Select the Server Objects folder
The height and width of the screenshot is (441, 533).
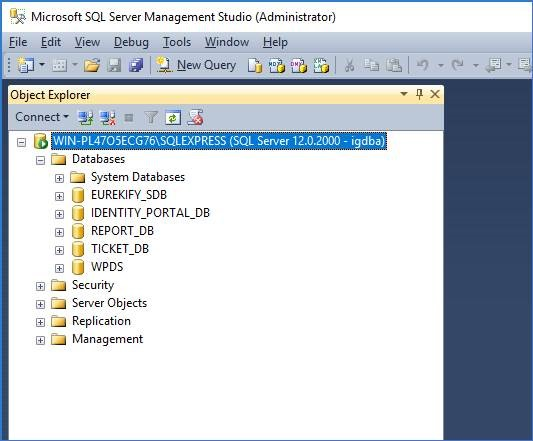tap(109, 303)
